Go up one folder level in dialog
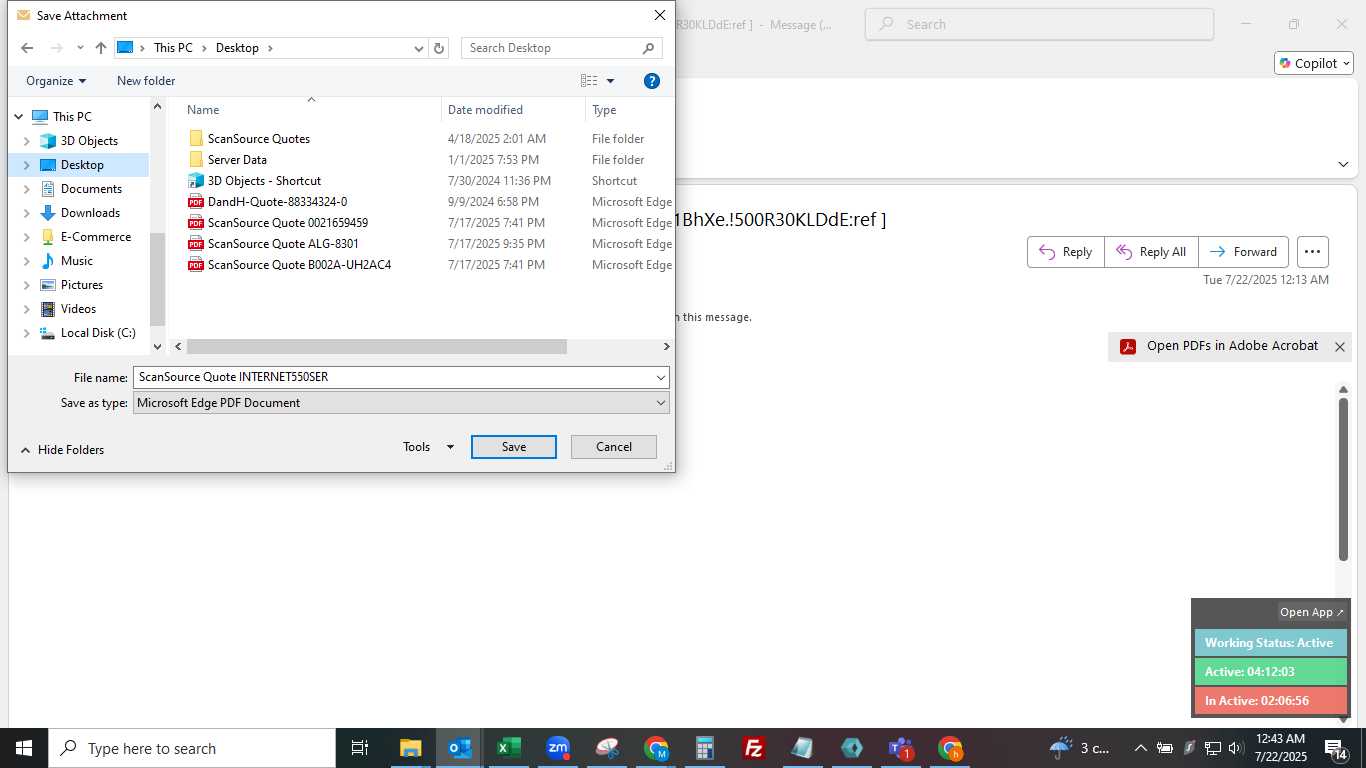The height and width of the screenshot is (768, 1366). pos(101,48)
